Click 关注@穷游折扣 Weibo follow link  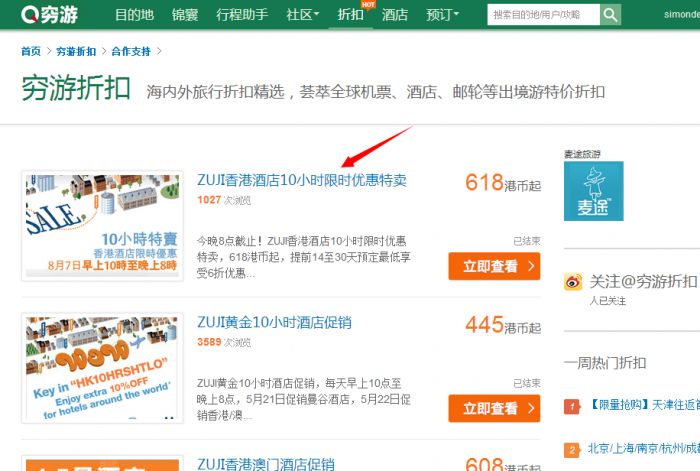click(643, 281)
